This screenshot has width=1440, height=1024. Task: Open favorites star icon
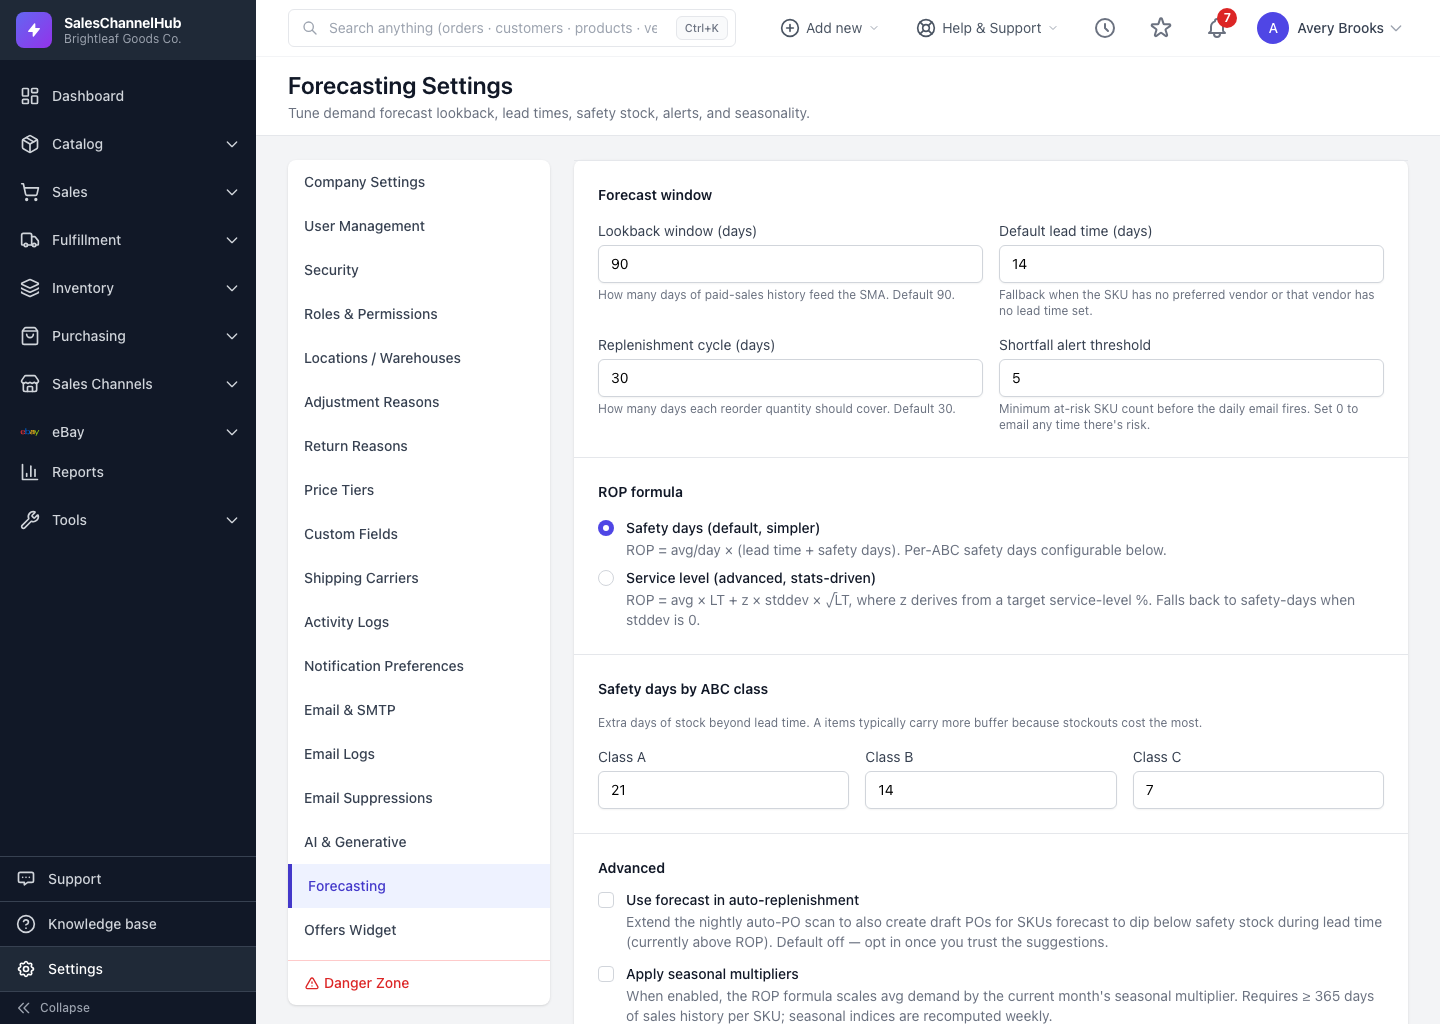(x=1161, y=28)
